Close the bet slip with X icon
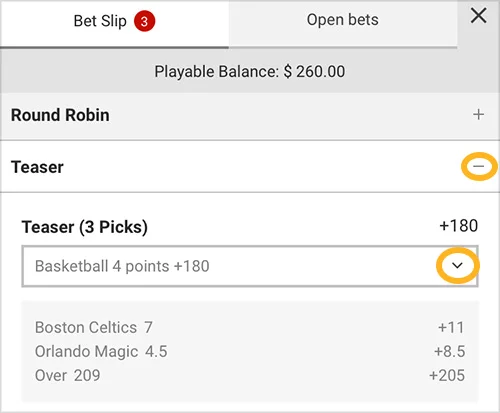500x413 pixels. [x=478, y=16]
